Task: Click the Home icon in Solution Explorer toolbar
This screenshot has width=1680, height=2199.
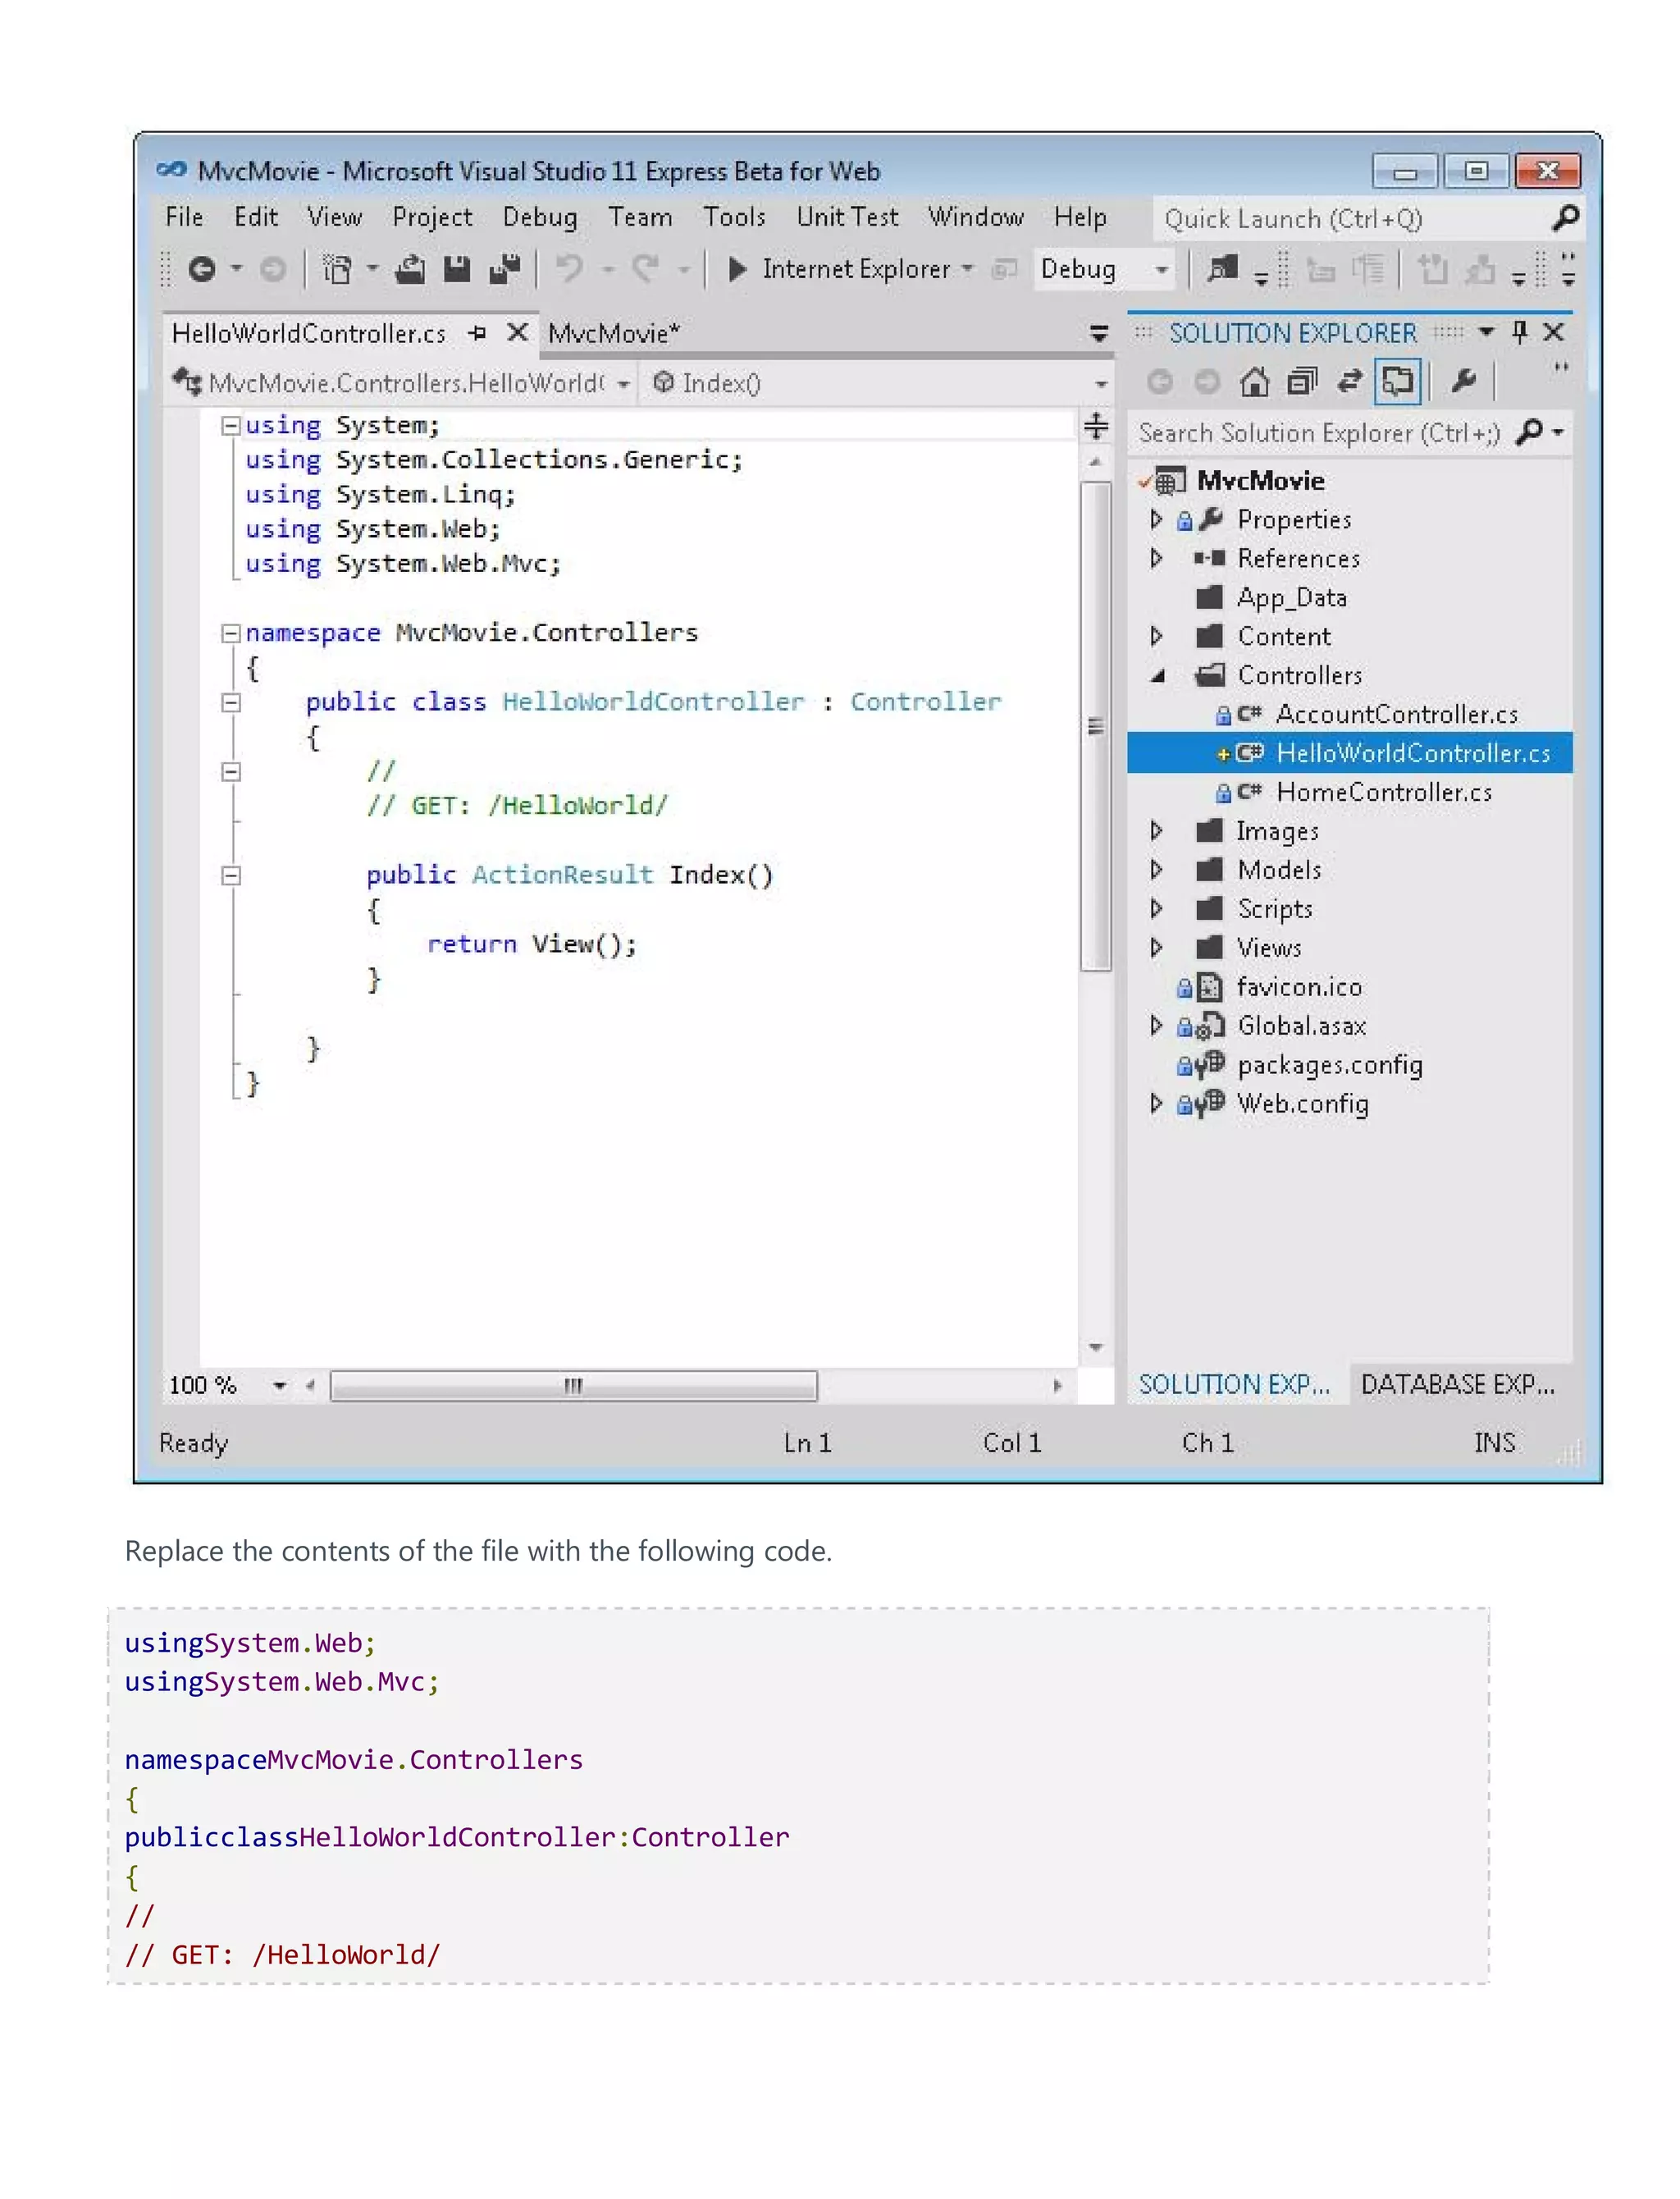Action: coord(1254,381)
